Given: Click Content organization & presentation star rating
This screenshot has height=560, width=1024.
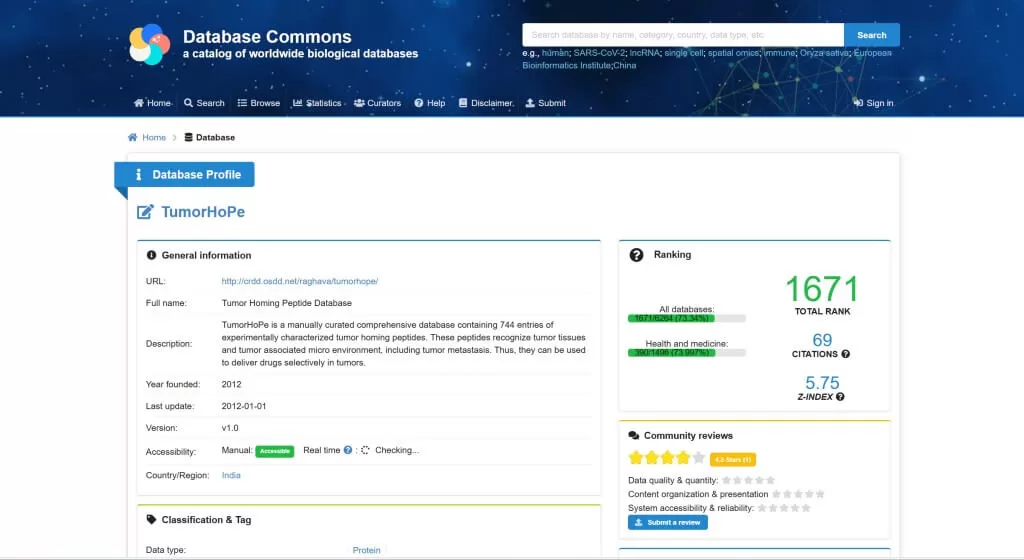Looking at the screenshot, I should (798, 494).
